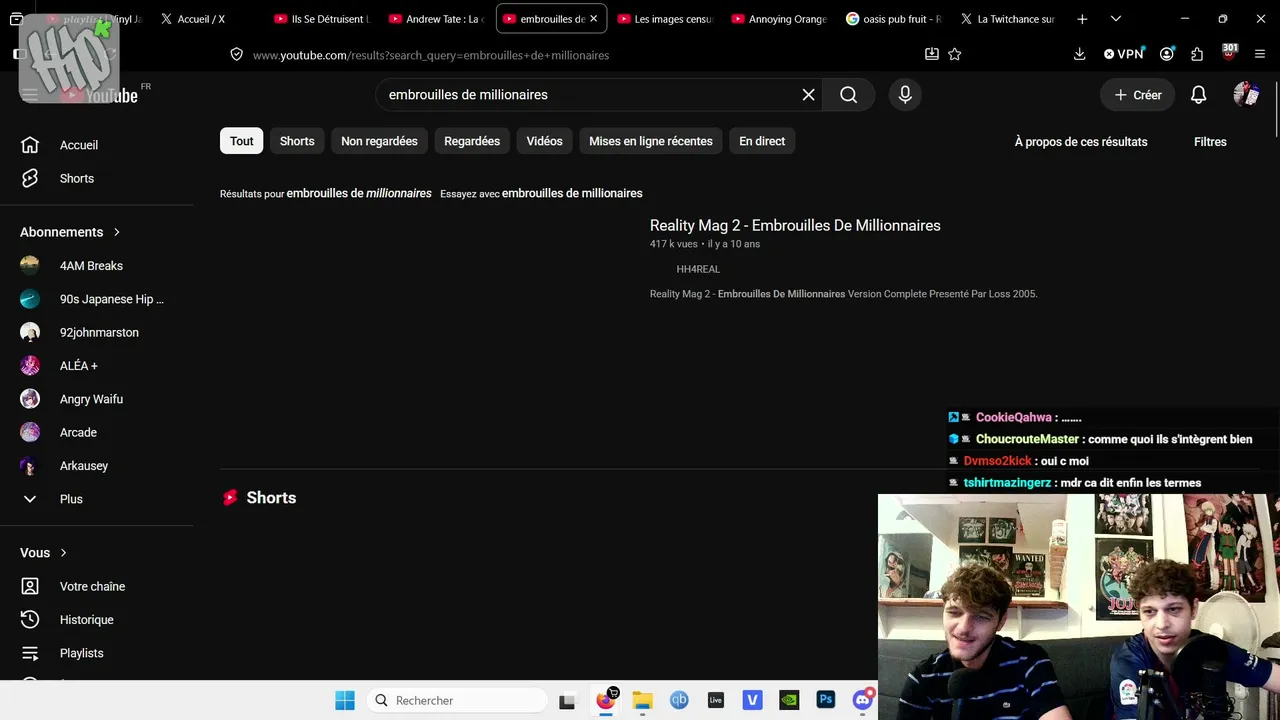This screenshot has height=720, width=1280.
Task: Open Photoshop from the taskbar
Action: click(826, 700)
